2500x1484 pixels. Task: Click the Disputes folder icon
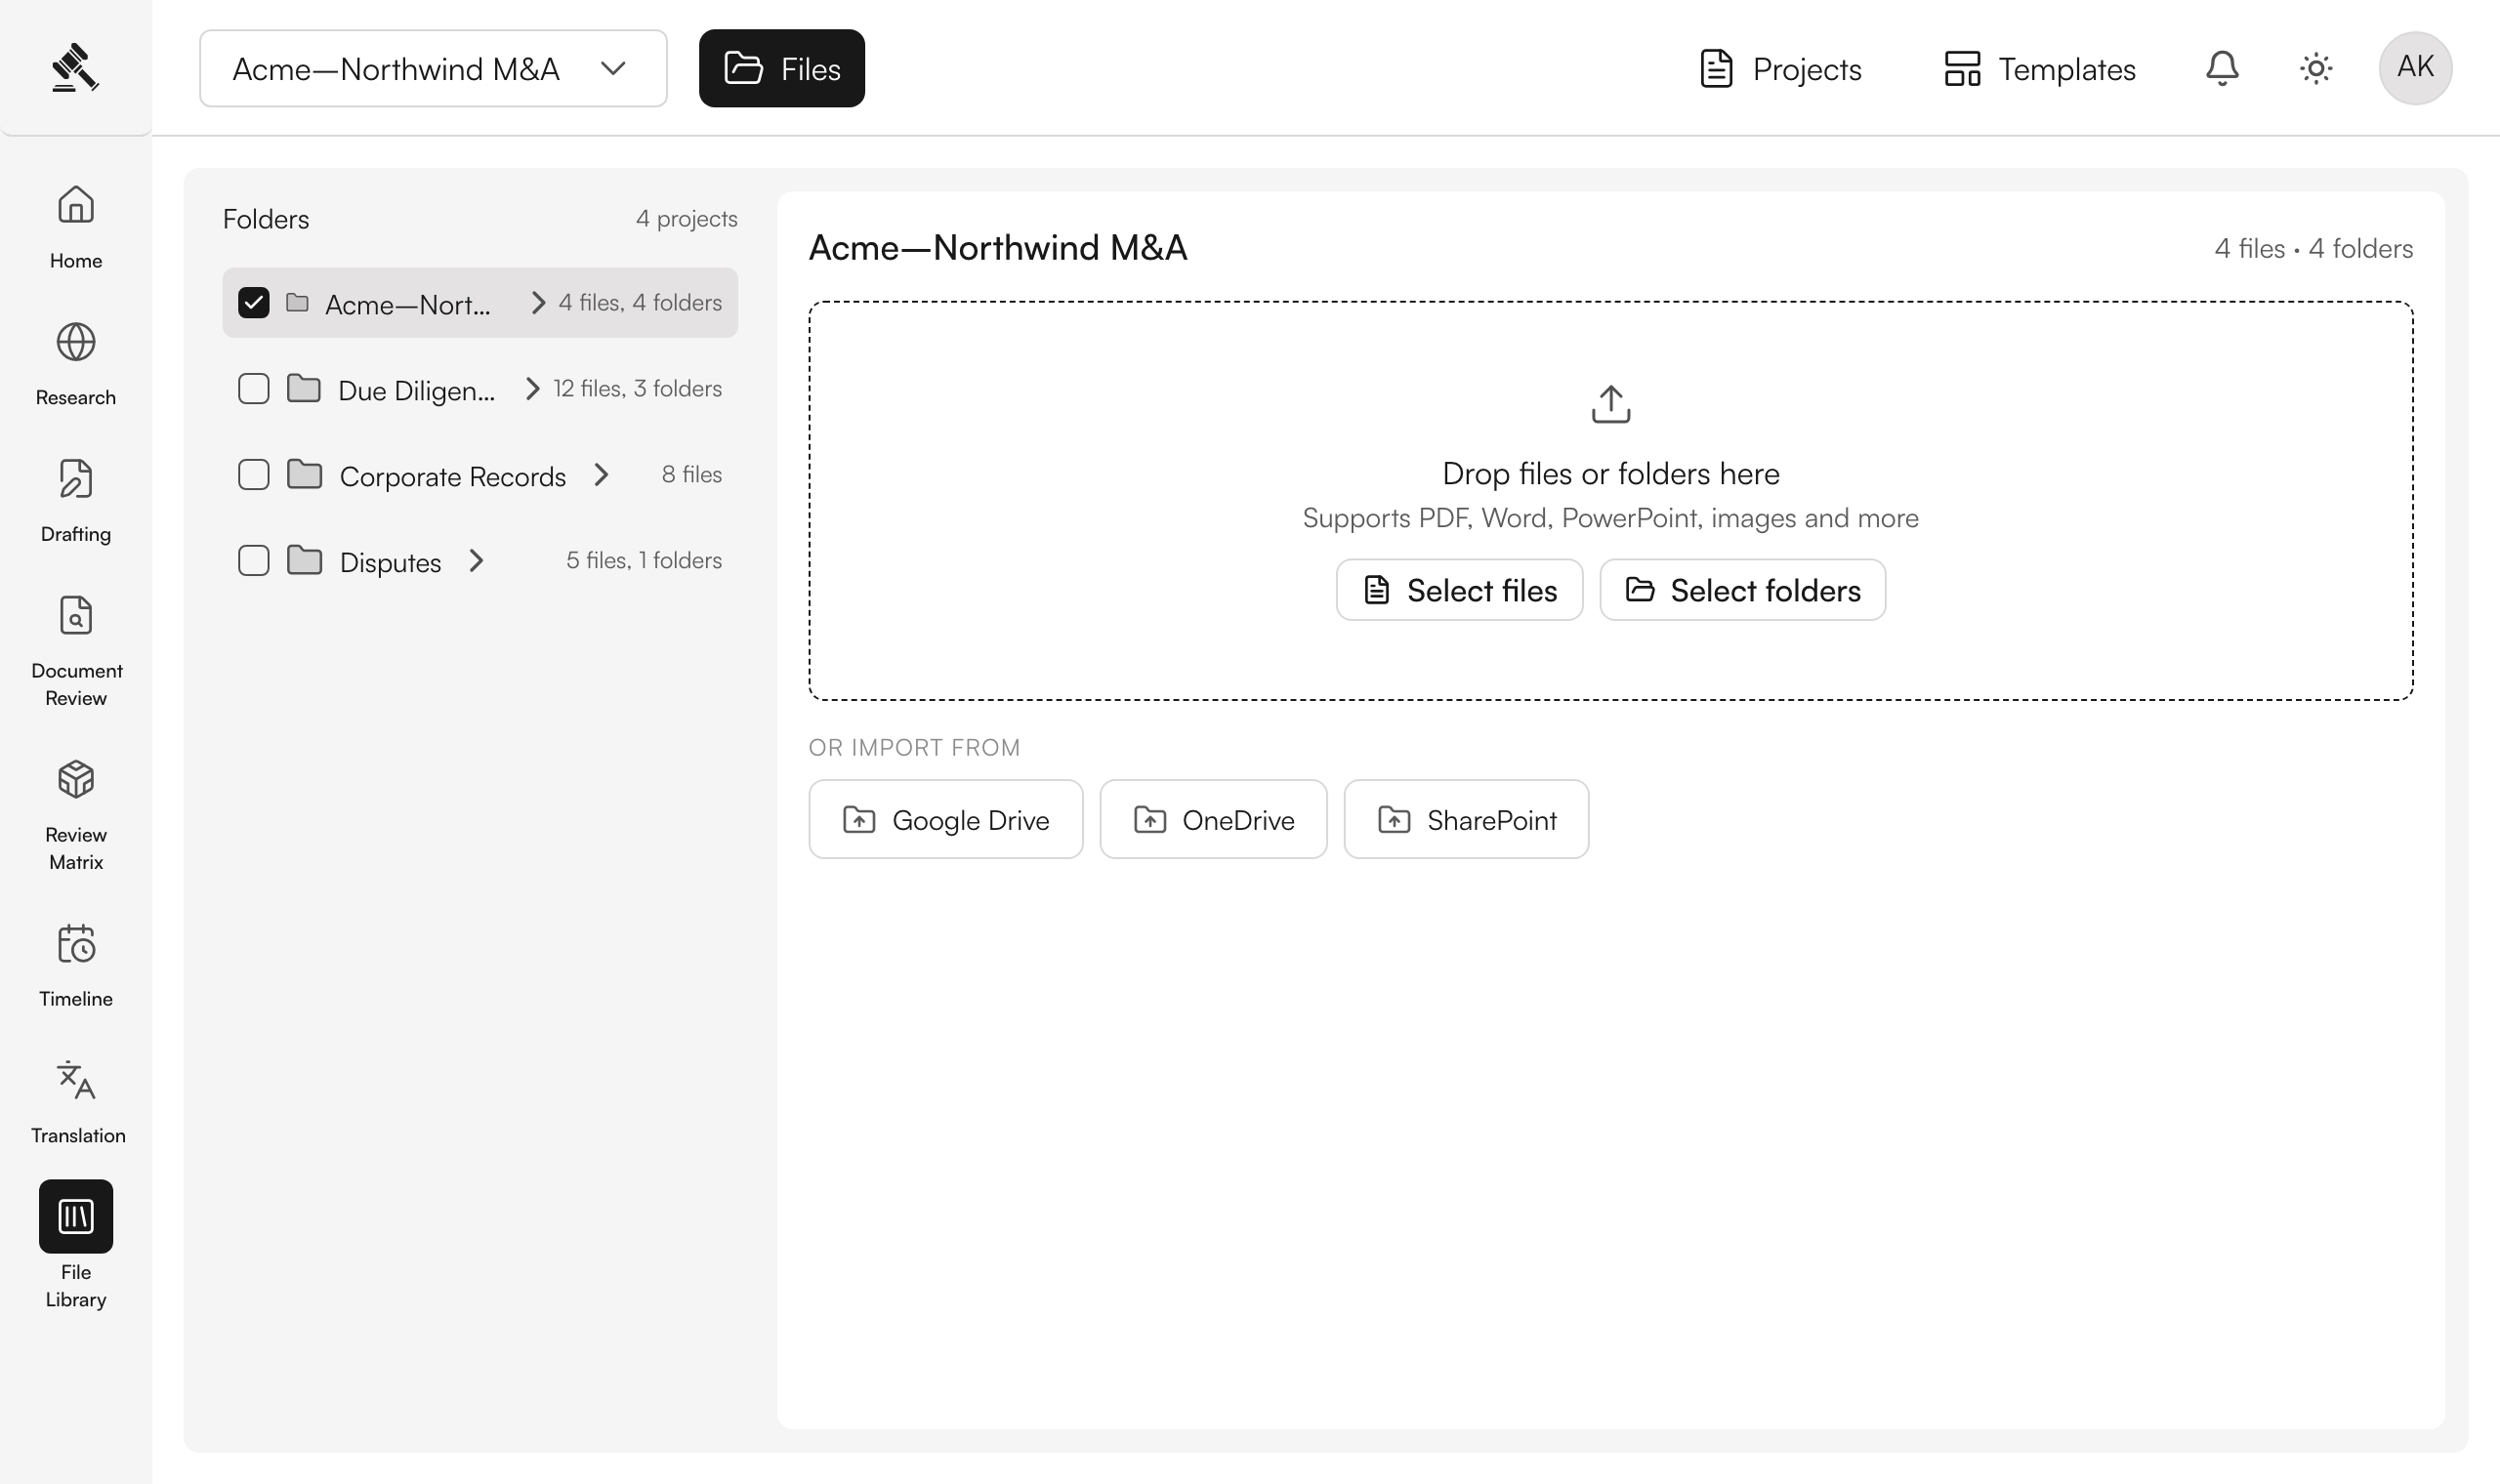click(304, 560)
